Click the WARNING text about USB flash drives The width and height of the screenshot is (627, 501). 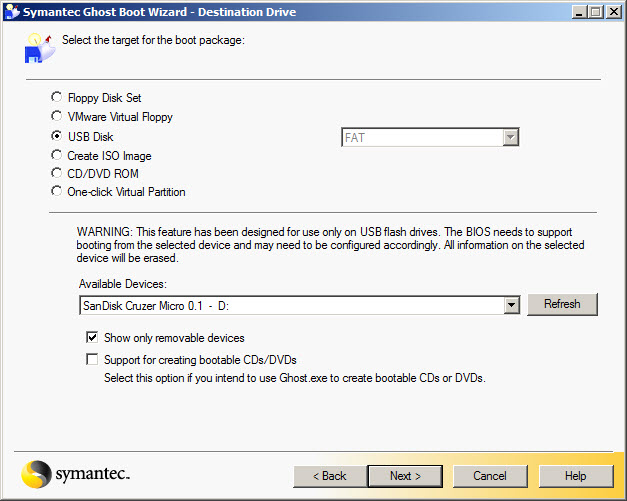pos(330,245)
